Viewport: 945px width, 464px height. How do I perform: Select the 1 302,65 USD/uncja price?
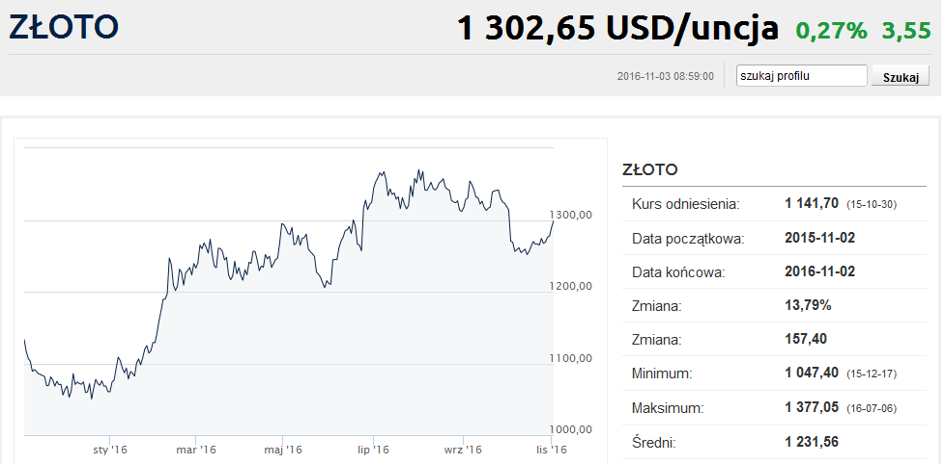[x=617, y=28]
